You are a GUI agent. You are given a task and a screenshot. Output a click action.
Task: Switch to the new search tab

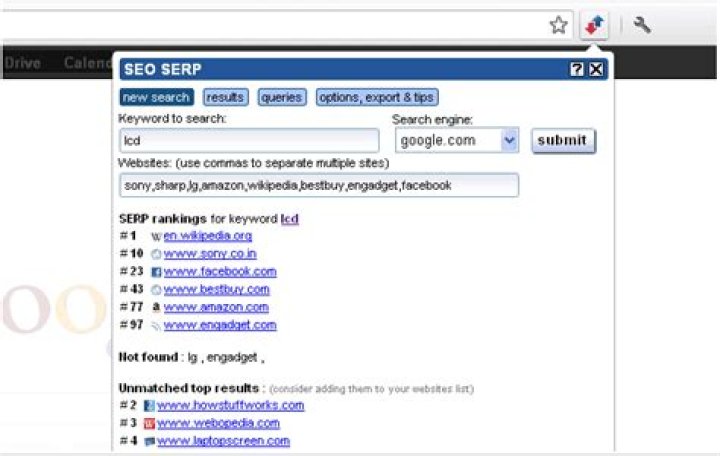click(x=157, y=97)
